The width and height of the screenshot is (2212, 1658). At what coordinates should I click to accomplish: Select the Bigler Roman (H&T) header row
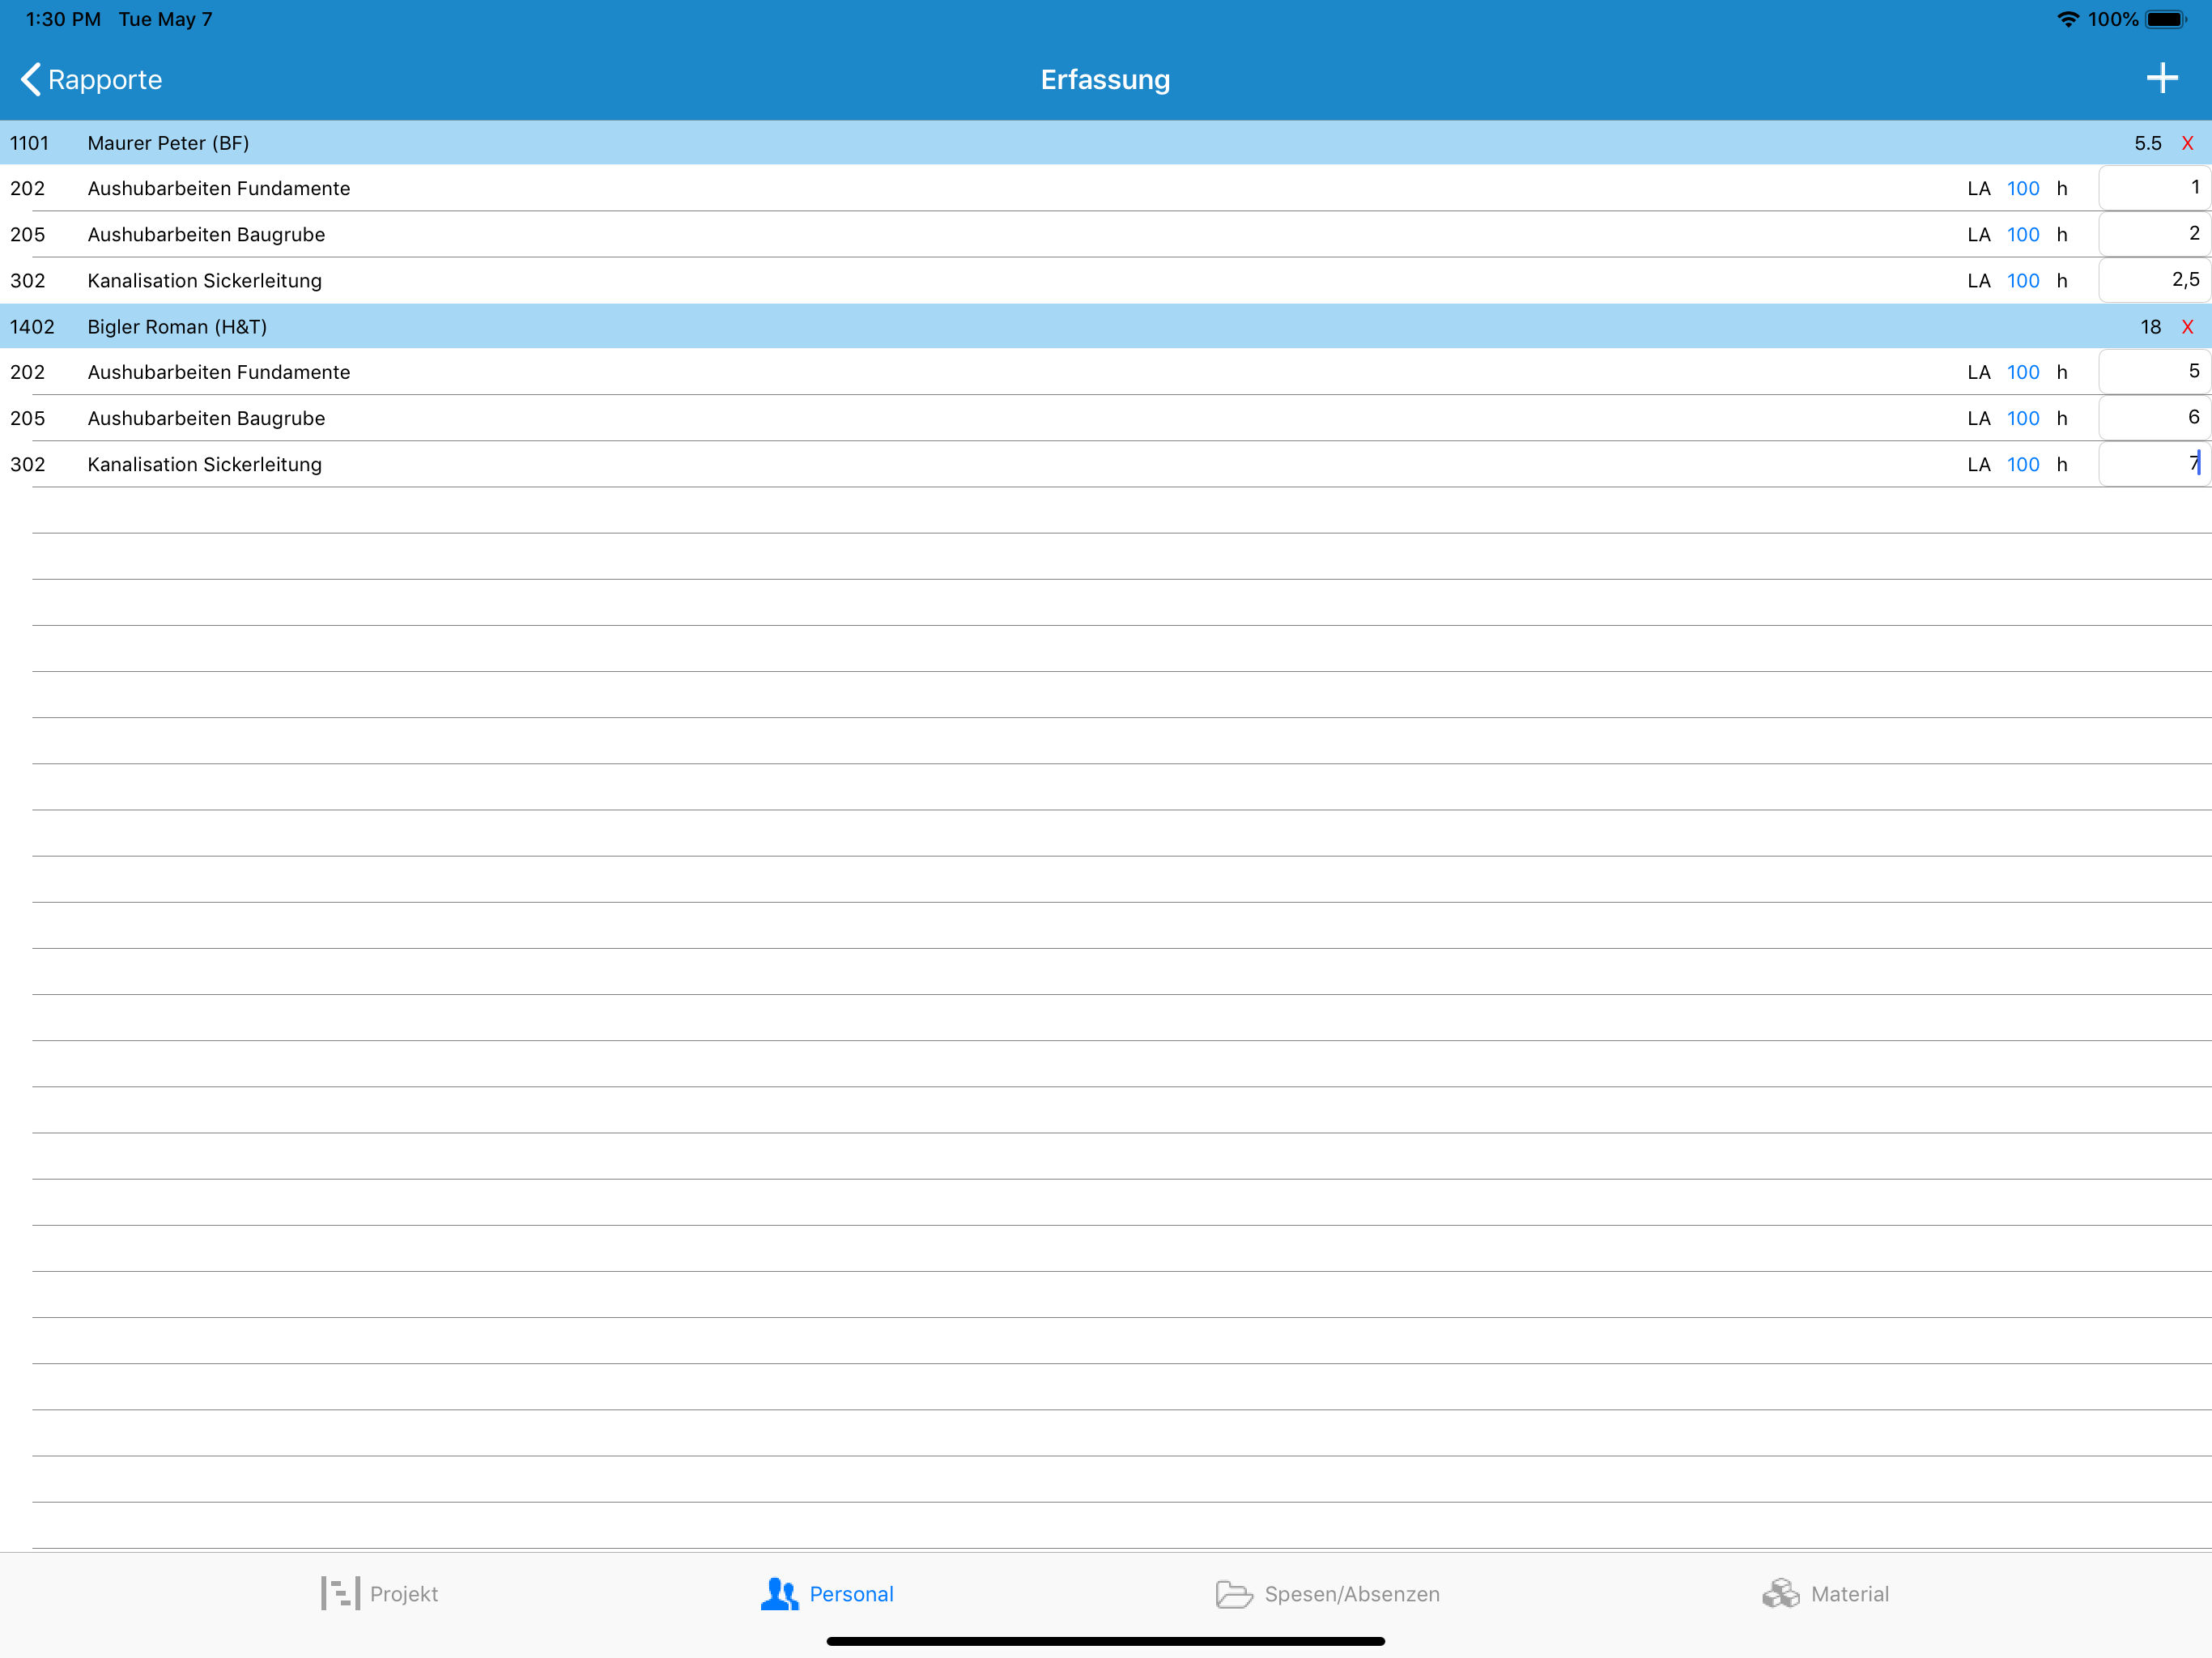(1106, 327)
